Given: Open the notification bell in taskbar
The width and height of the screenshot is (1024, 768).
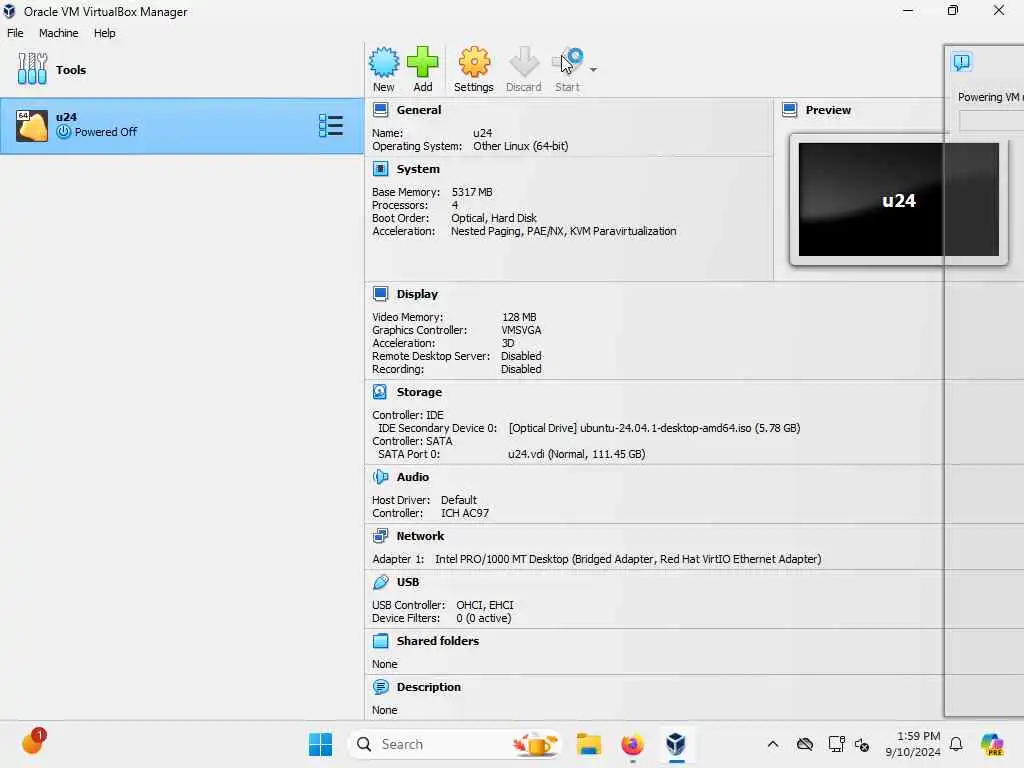Looking at the screenshot, I should click(x=956, y=744).
